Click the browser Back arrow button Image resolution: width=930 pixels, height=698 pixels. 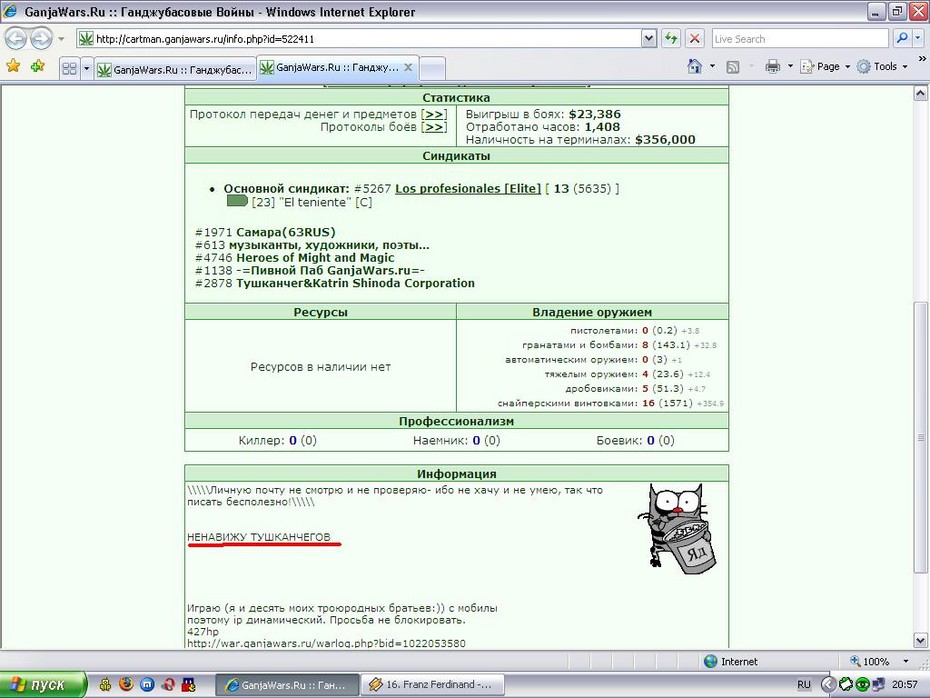pyautogui.click(x=16, y=39)
